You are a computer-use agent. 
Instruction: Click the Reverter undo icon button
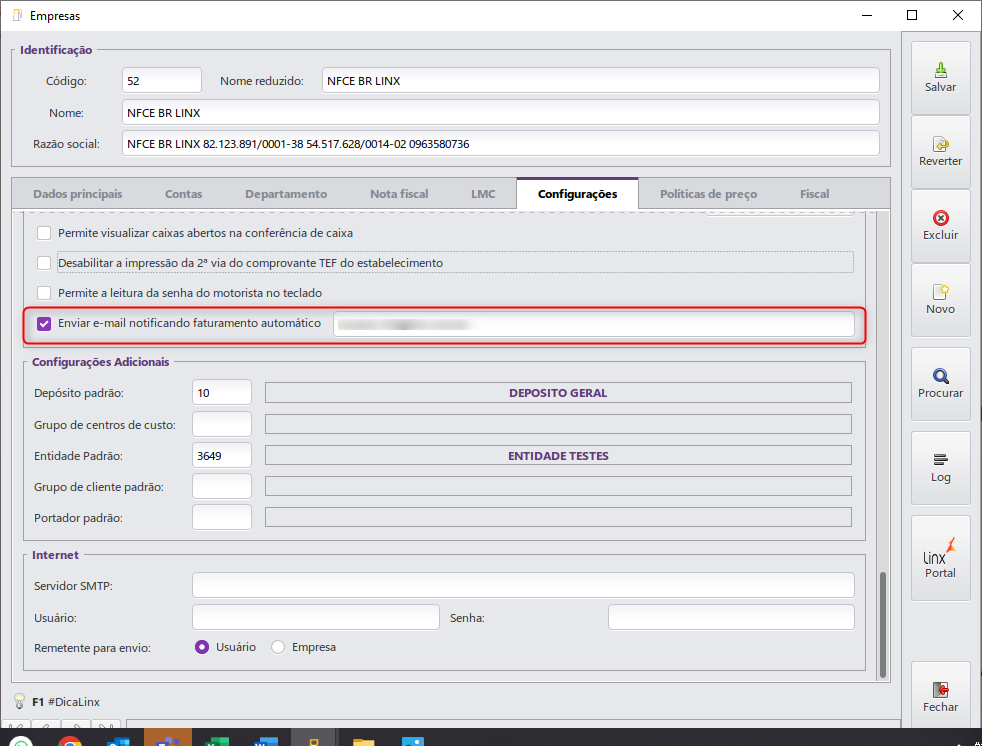tap(940, 152)
